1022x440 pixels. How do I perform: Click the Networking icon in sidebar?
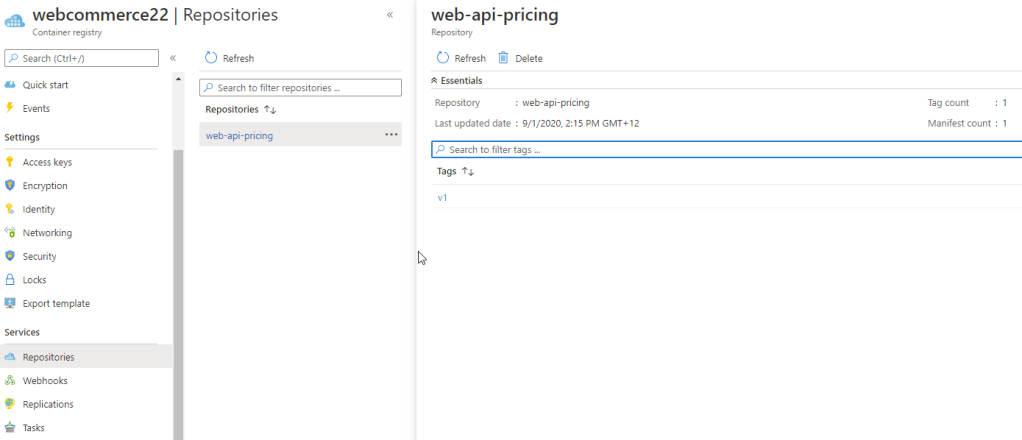coord(10,233)
